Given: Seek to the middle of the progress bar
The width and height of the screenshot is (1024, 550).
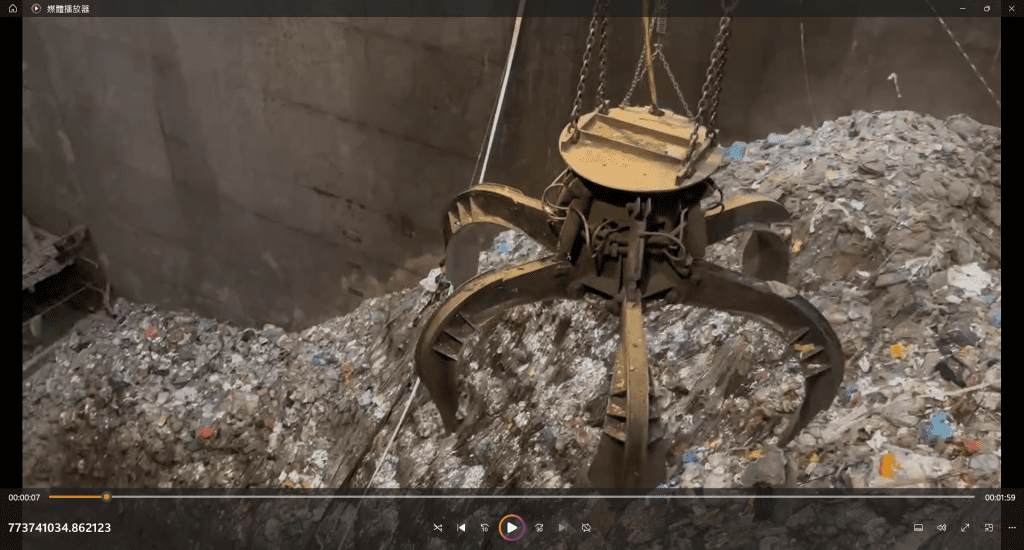Looking at the screenshot, I should point(511,497).
